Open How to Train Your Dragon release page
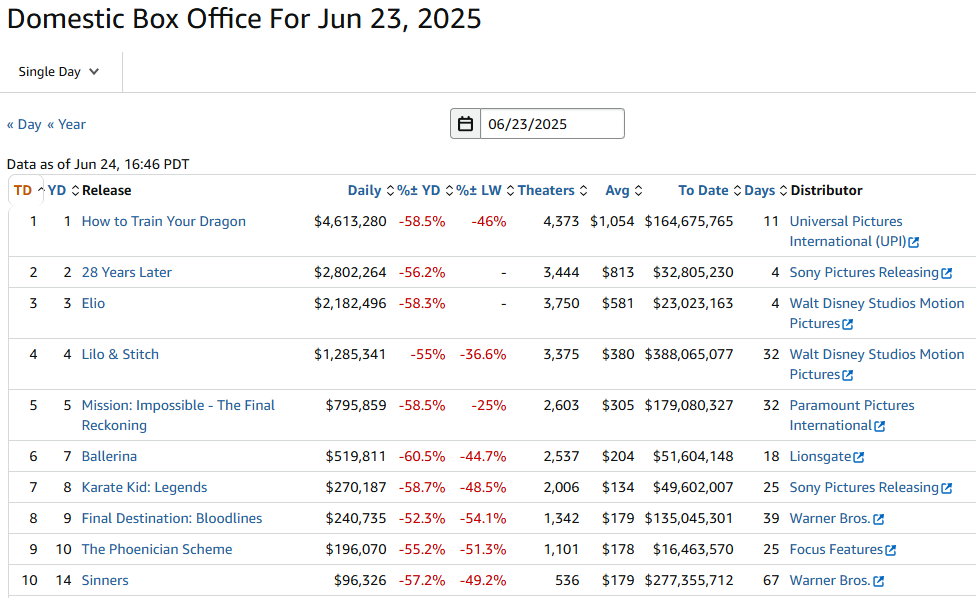Viewport: 976px width, 598px height. click(x=163, y=221)
